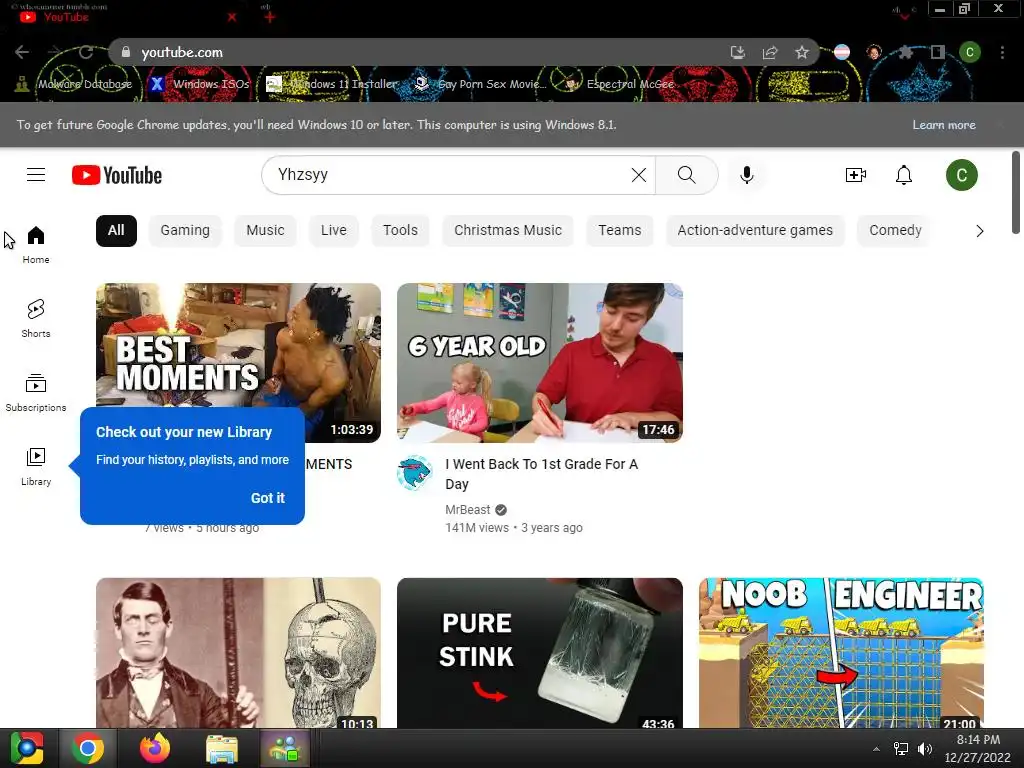Image resolution: width=1024 pixels, height=768 pixels.
Task: Reload the page with the refresh icon
Action: click(x=86, y=52)
